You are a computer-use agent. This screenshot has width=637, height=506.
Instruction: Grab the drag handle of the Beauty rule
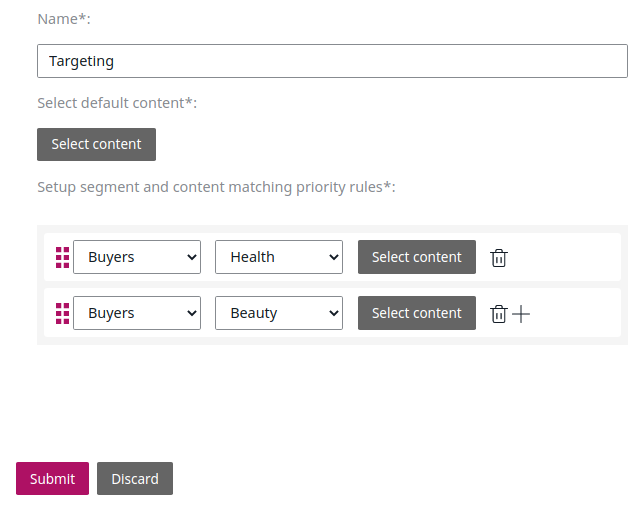pyautogui.click(x=62, y=313)
